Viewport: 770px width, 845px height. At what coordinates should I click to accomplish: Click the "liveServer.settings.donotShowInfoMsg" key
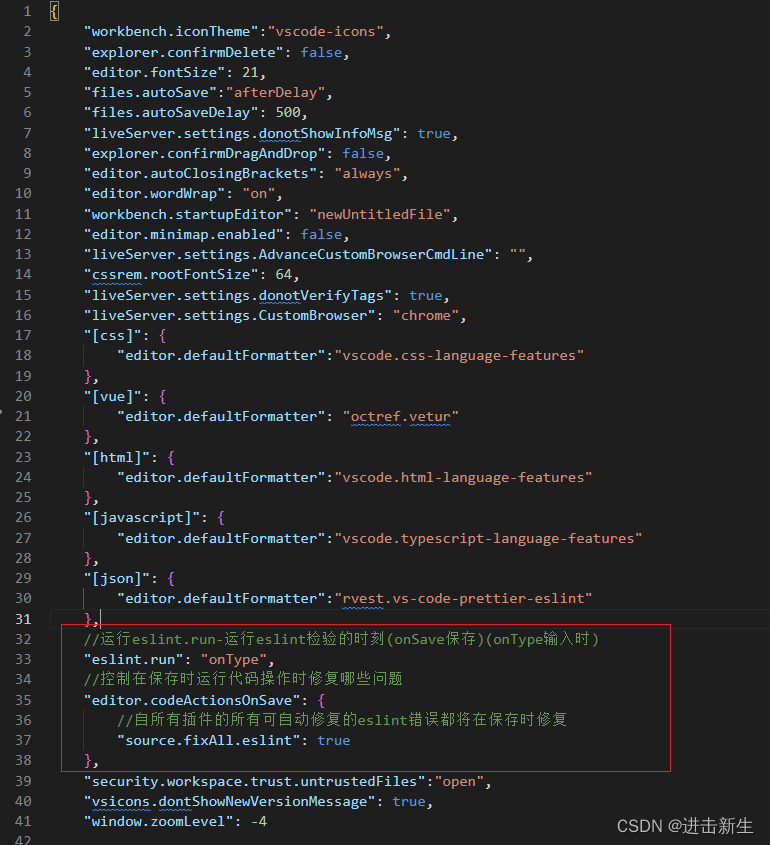(x=242, y=134)
